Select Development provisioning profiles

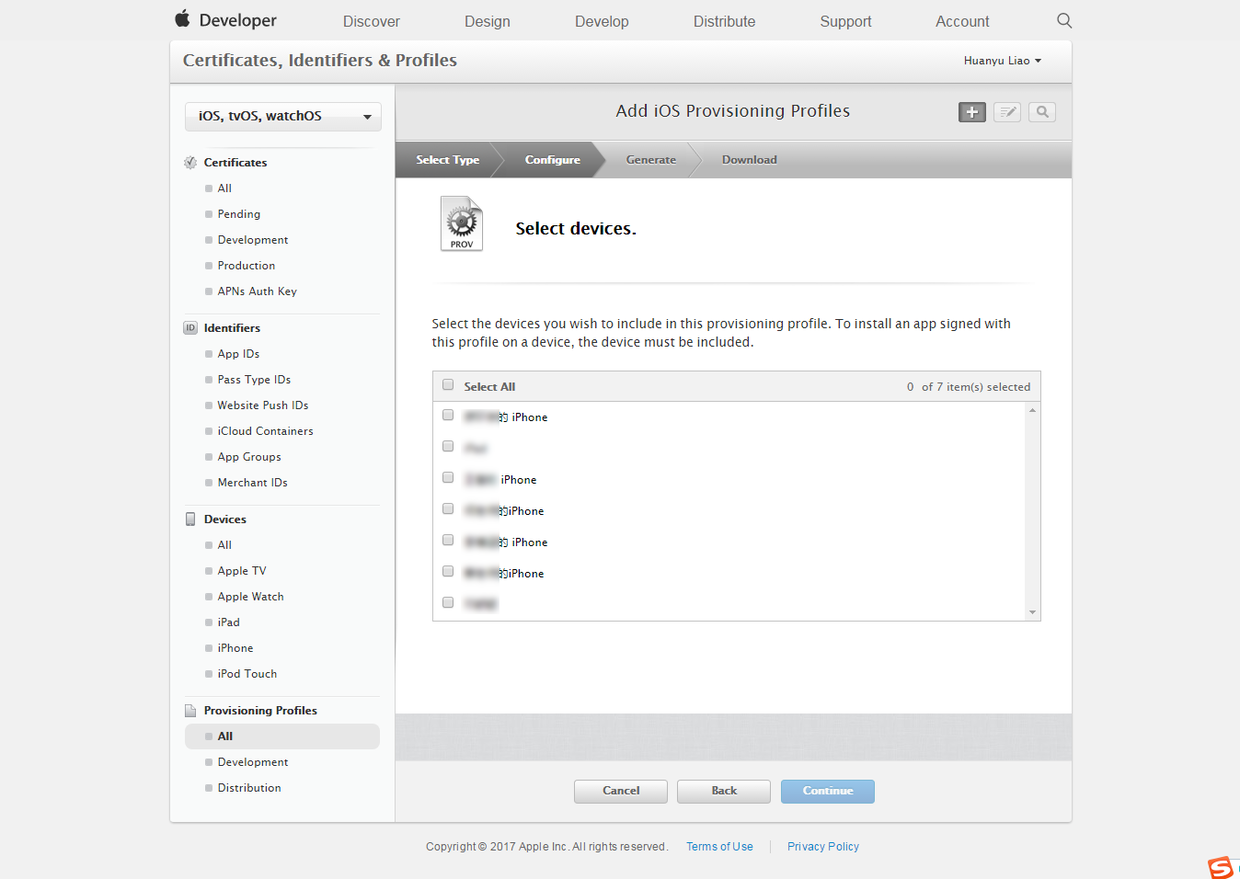point(253,762)
